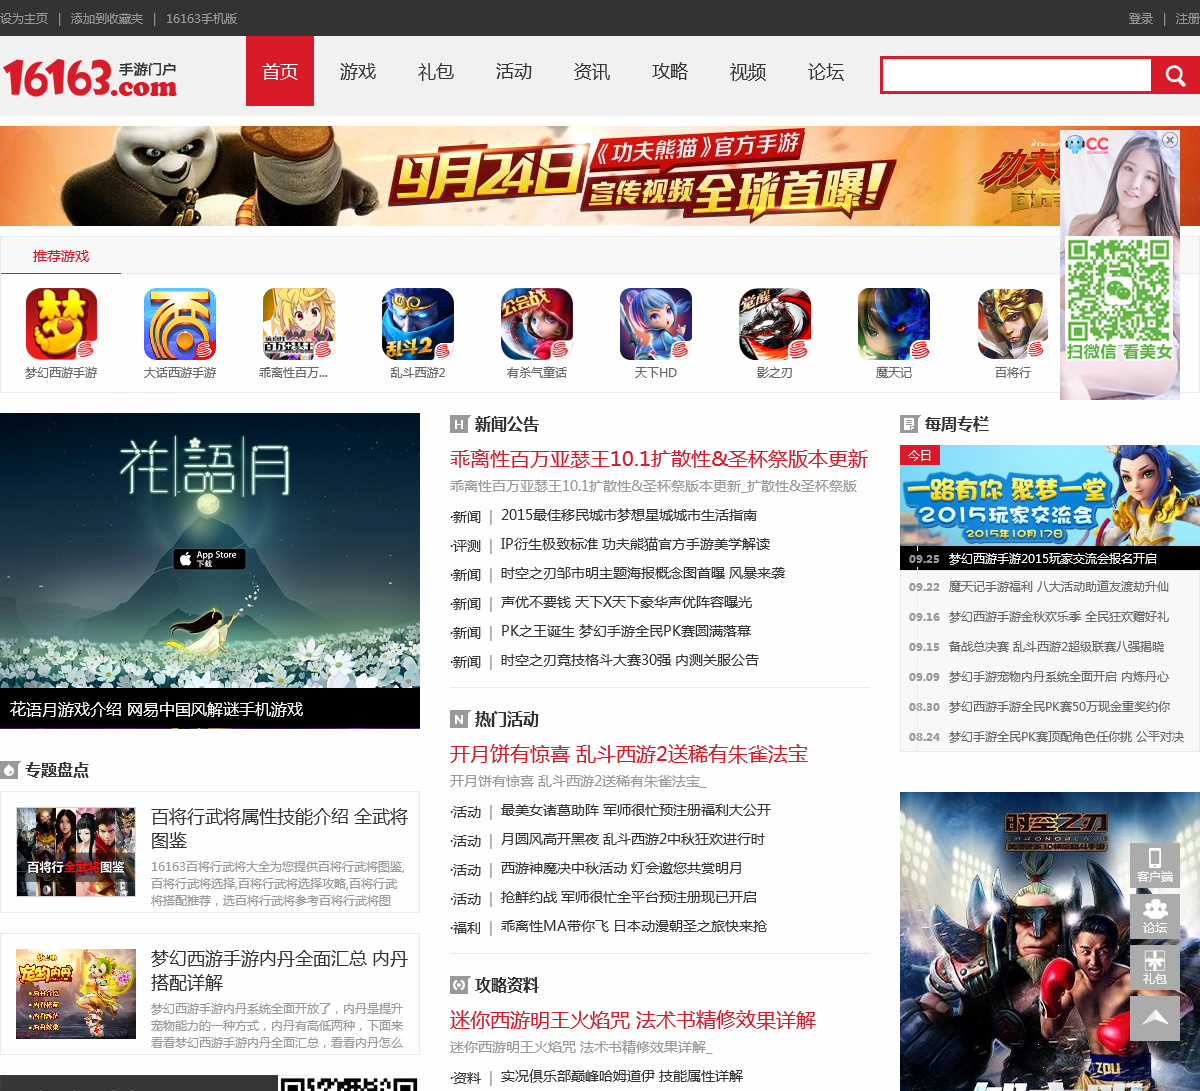Open article 梦幻西游手游内丹全面汇总 内丹搭配详解
1200x1091 pixels.
point(279,971)
